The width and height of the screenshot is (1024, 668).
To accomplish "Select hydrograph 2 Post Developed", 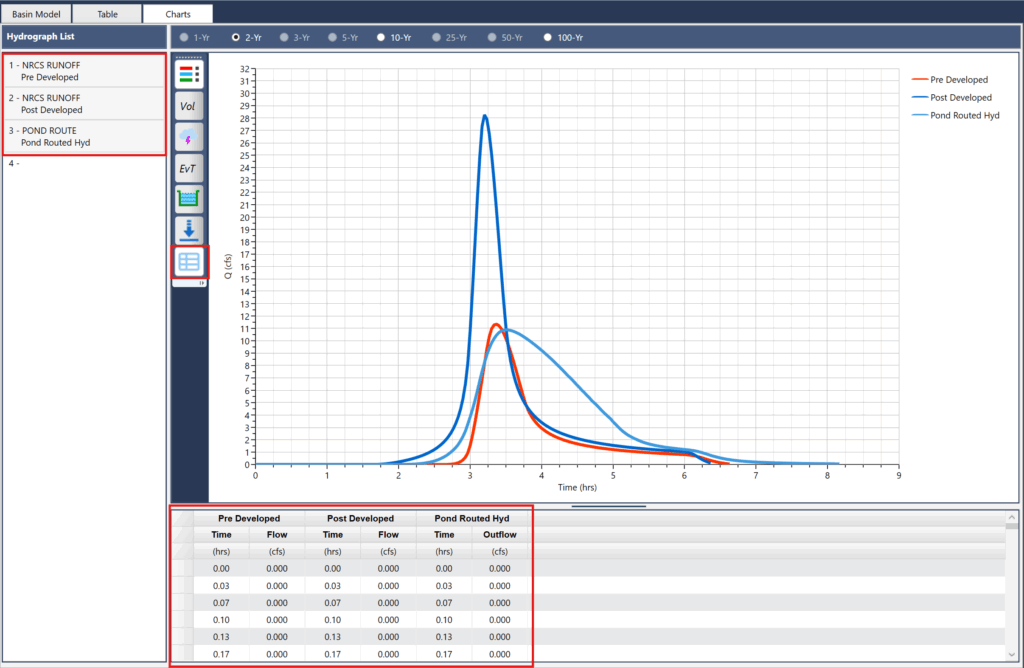I will 84,104.
